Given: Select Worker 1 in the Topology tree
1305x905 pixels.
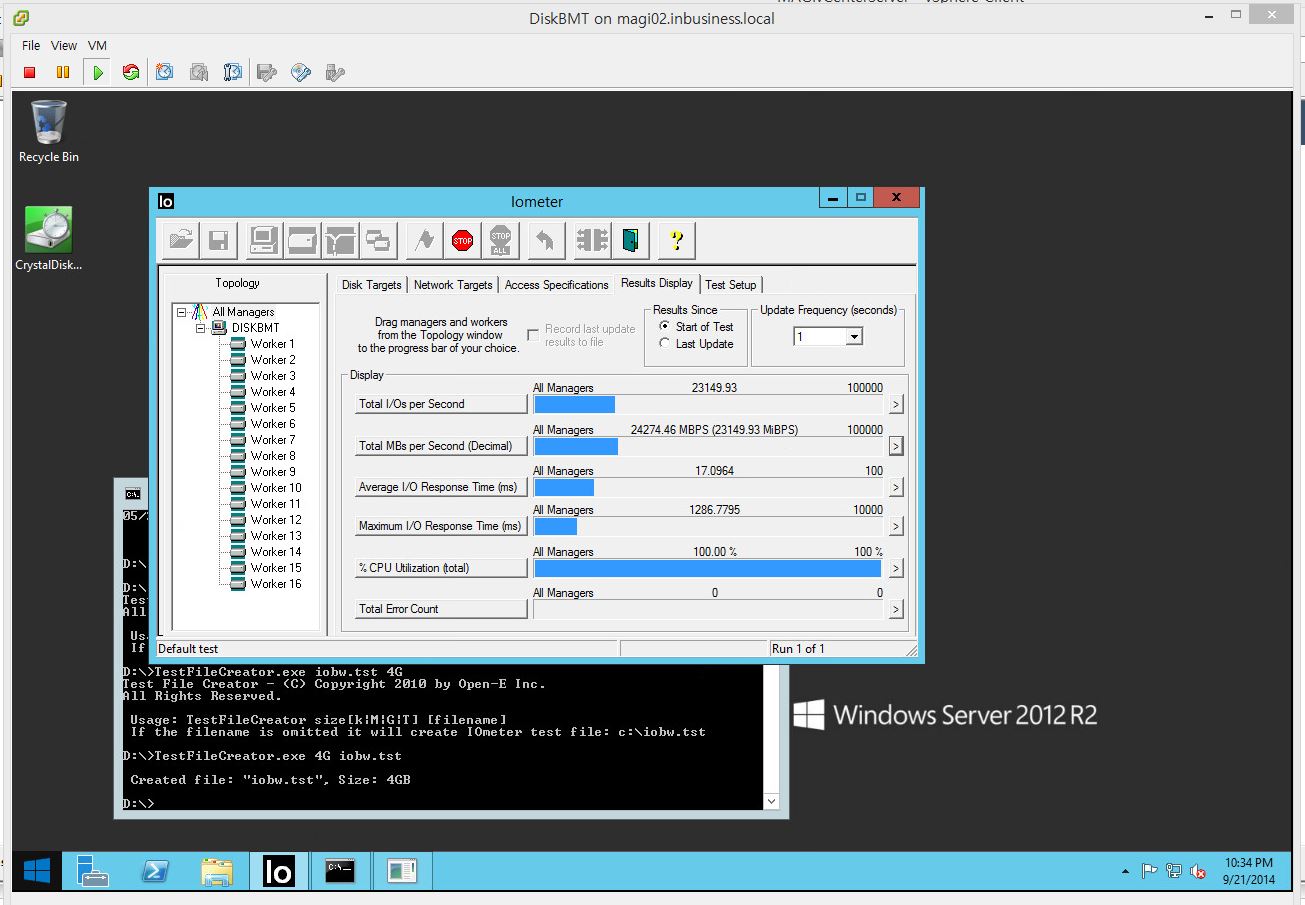Looking at the screenshot, I should tap(272, 344).
